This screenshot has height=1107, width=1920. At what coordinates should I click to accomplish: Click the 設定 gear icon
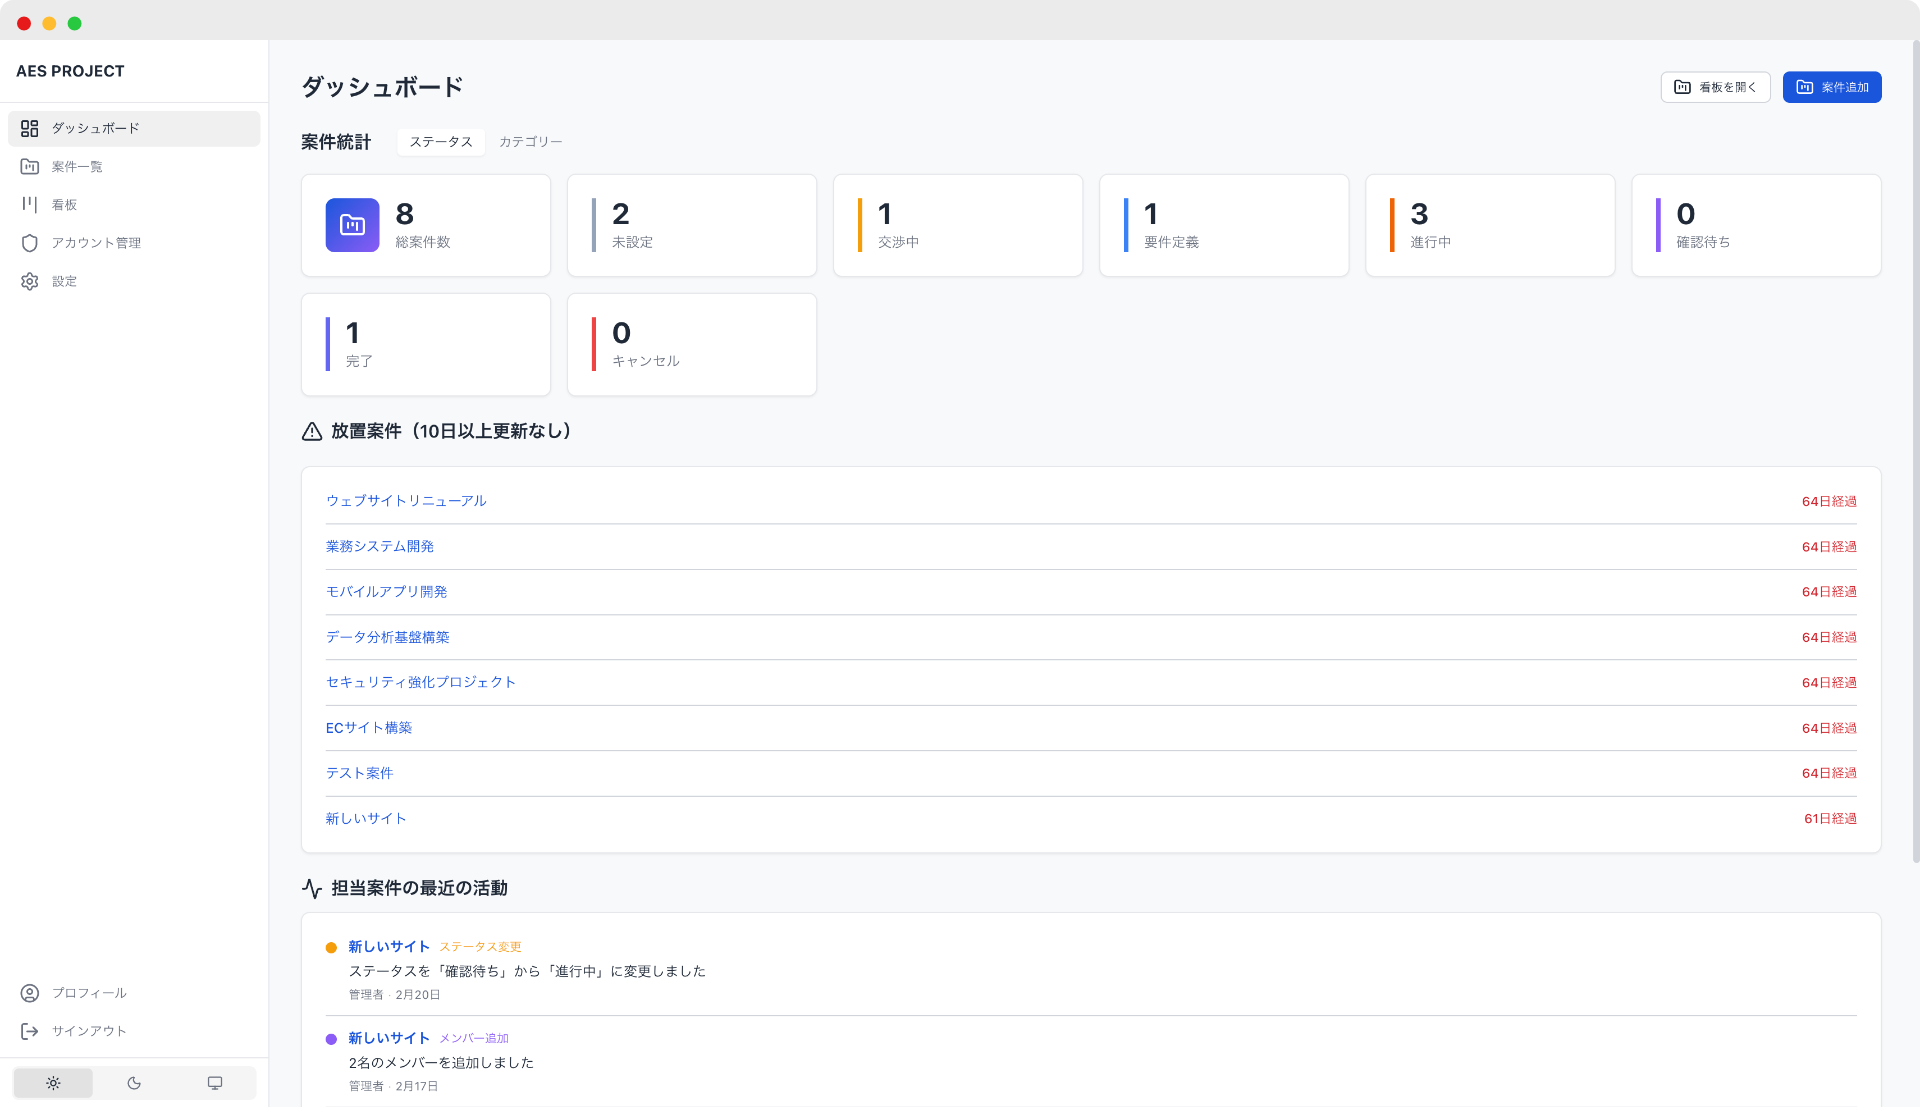[30, 282]
